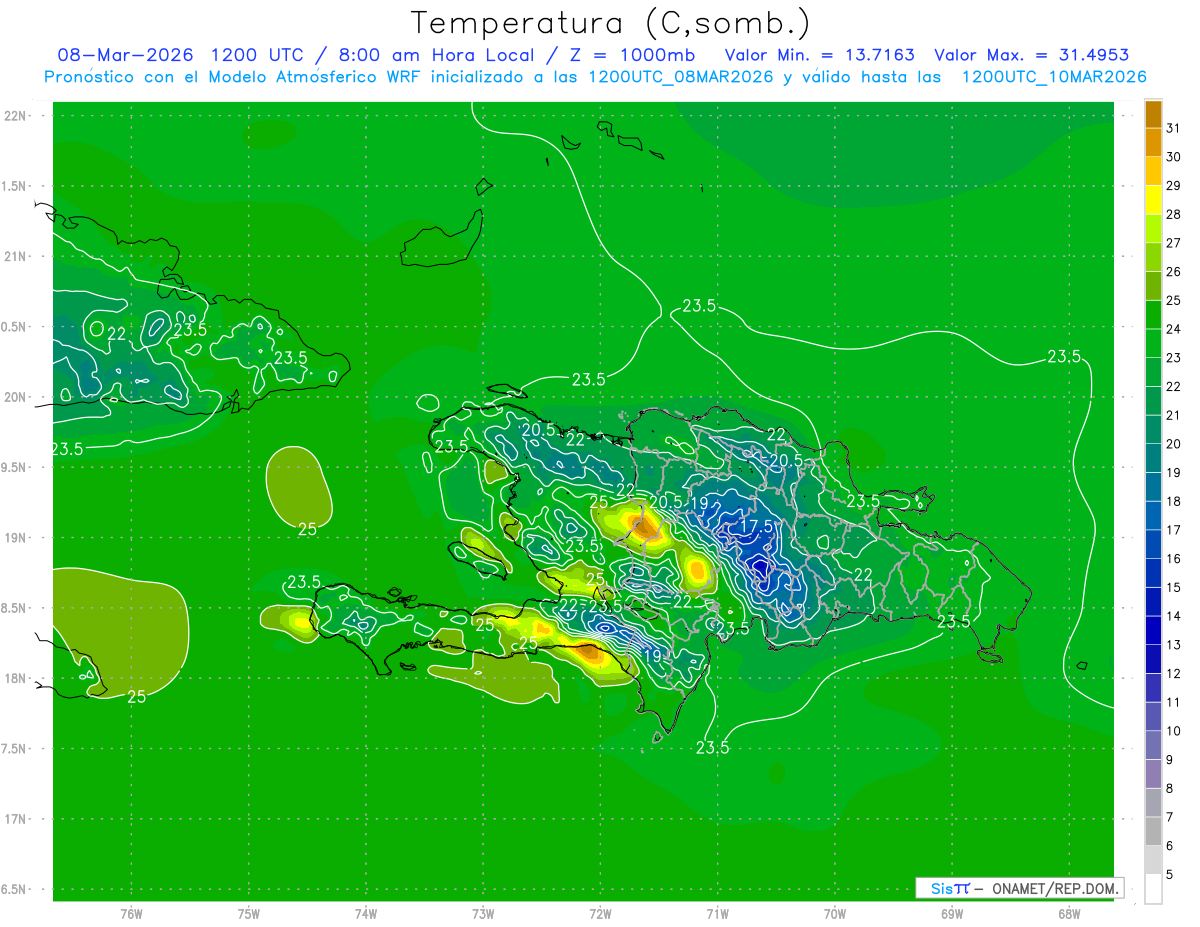Click the '17N' latitude axis label
This screenshot has height=927, width=1200.
(x=14, y=819)
